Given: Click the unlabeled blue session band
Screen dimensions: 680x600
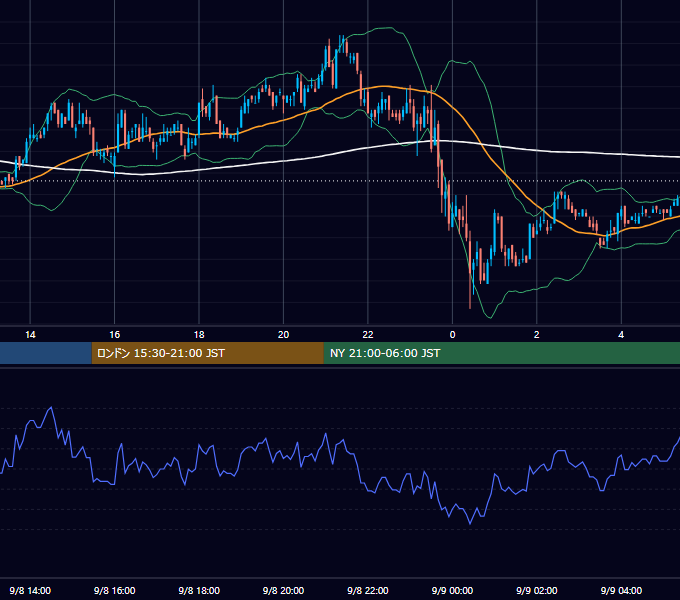Looking at the screenshot, I should [46, 353].
